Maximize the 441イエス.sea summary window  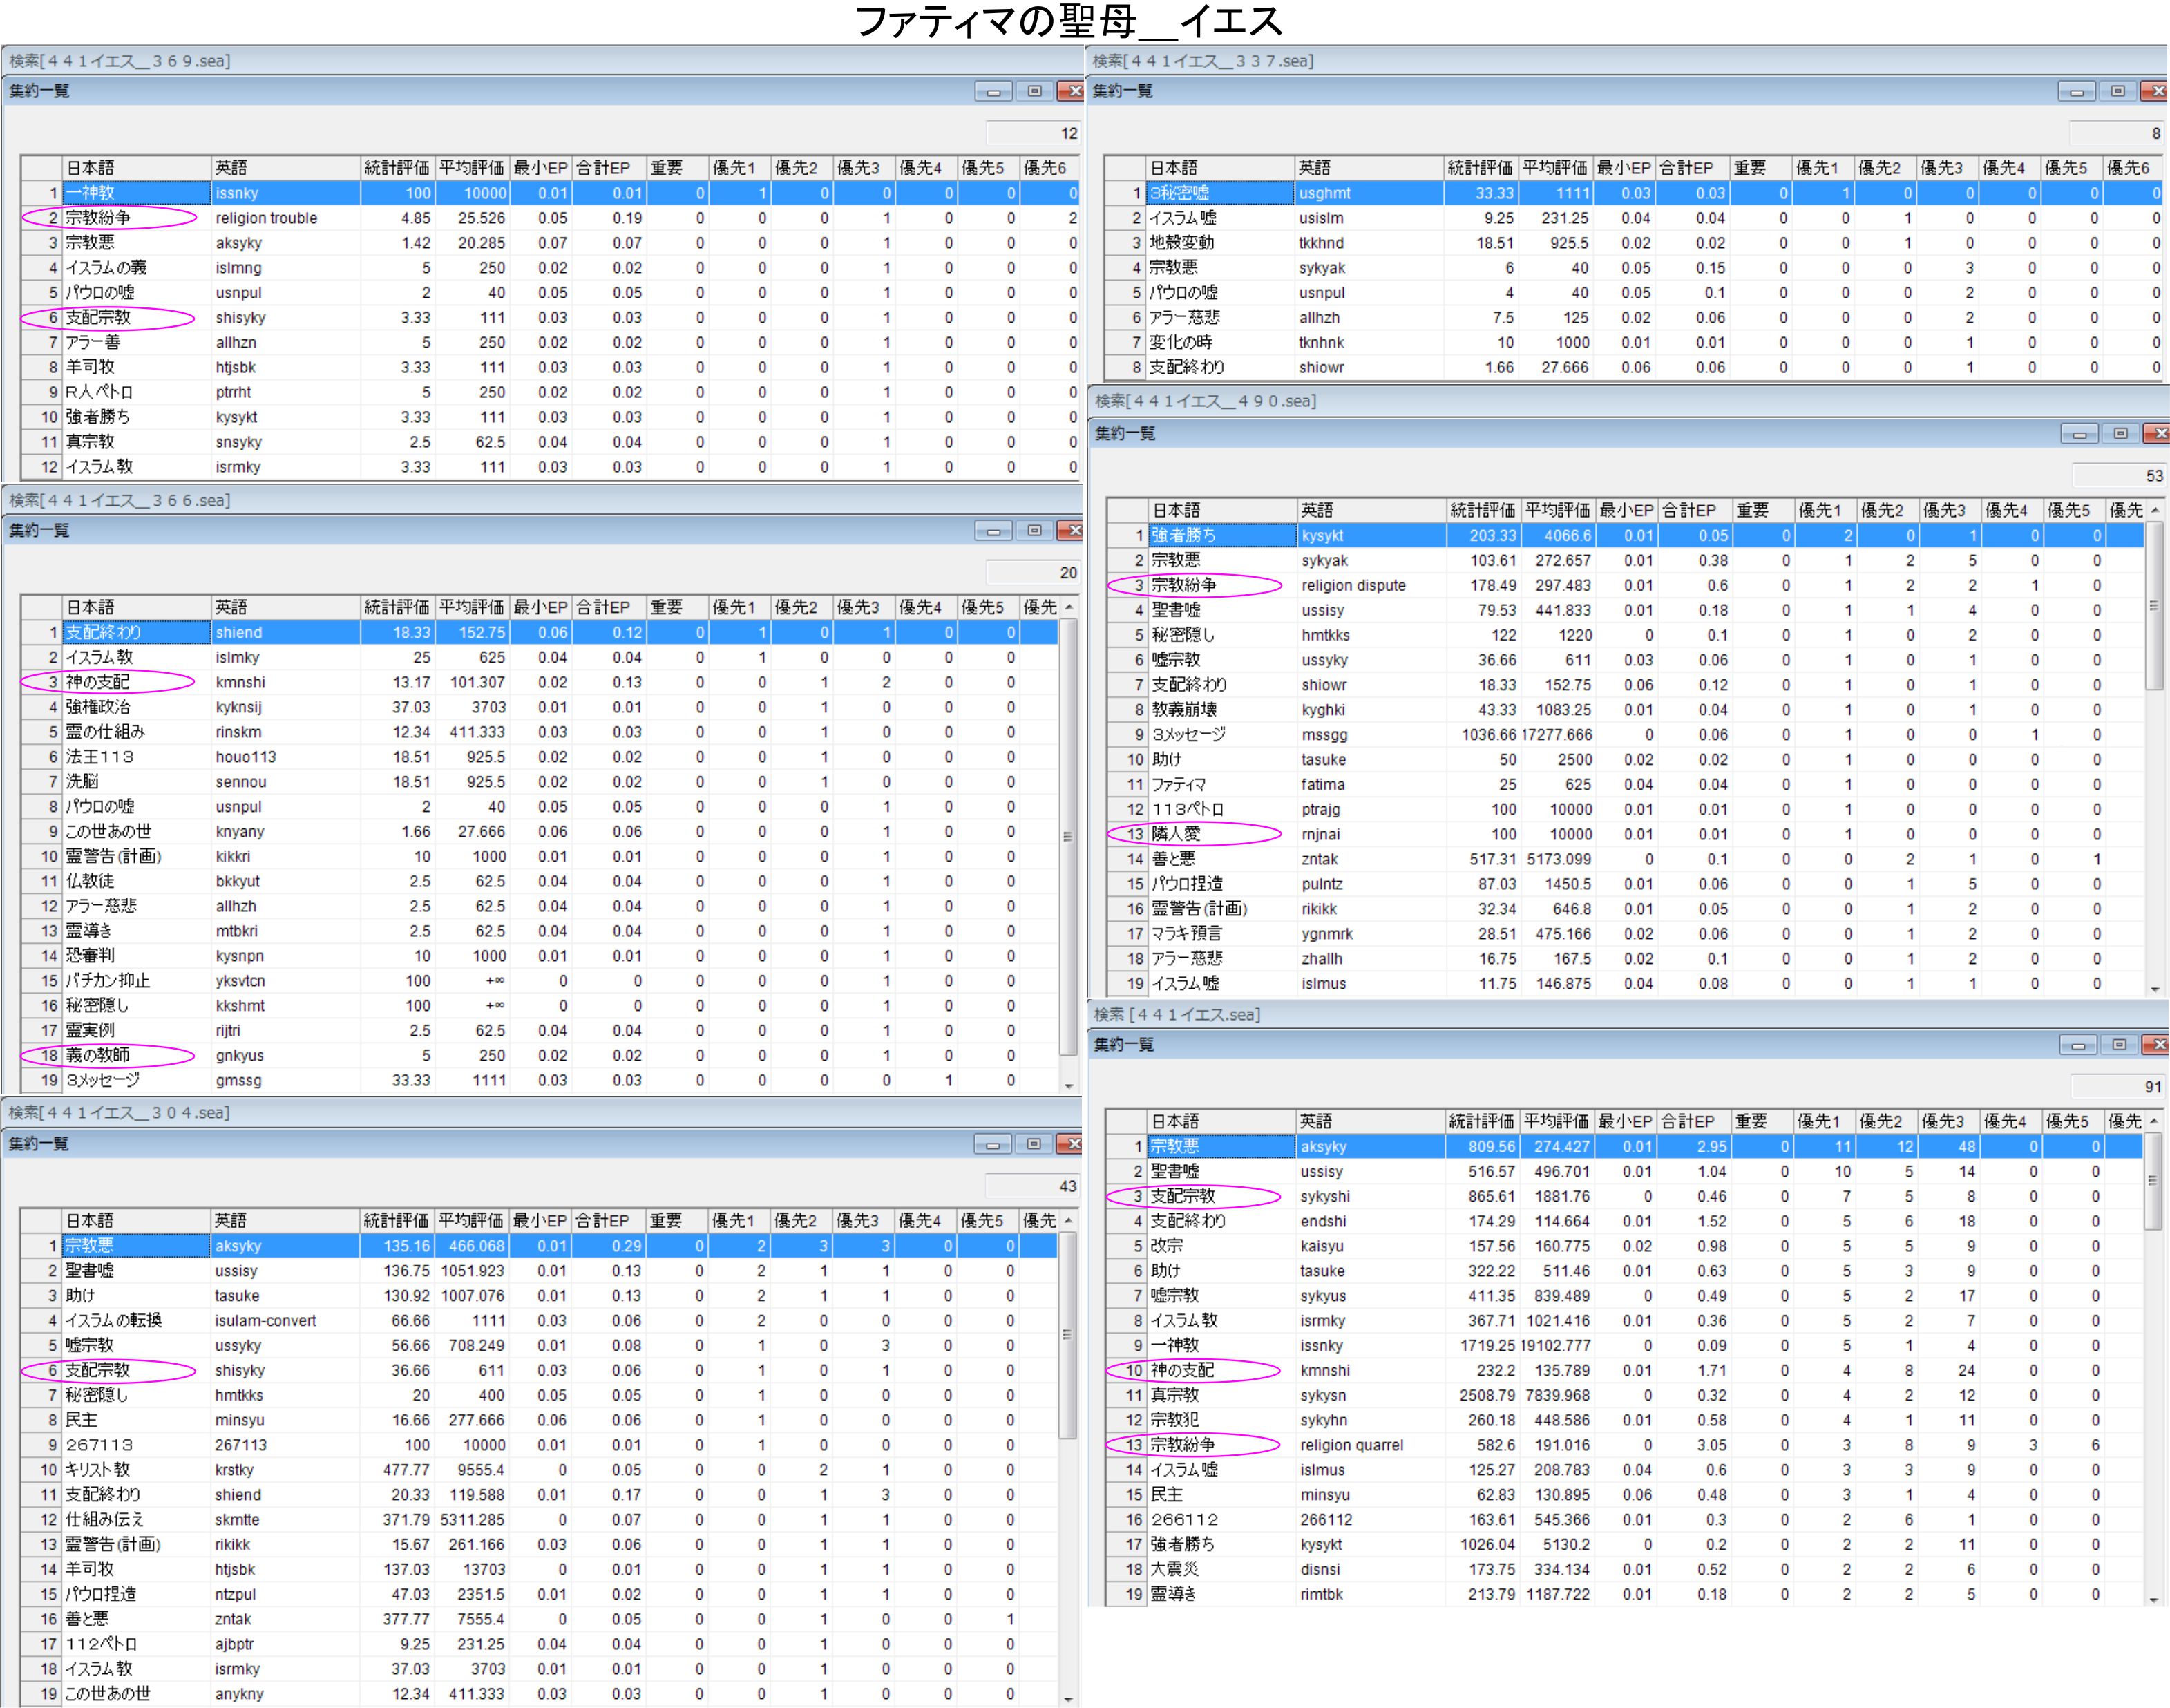pos(2119,1045)
